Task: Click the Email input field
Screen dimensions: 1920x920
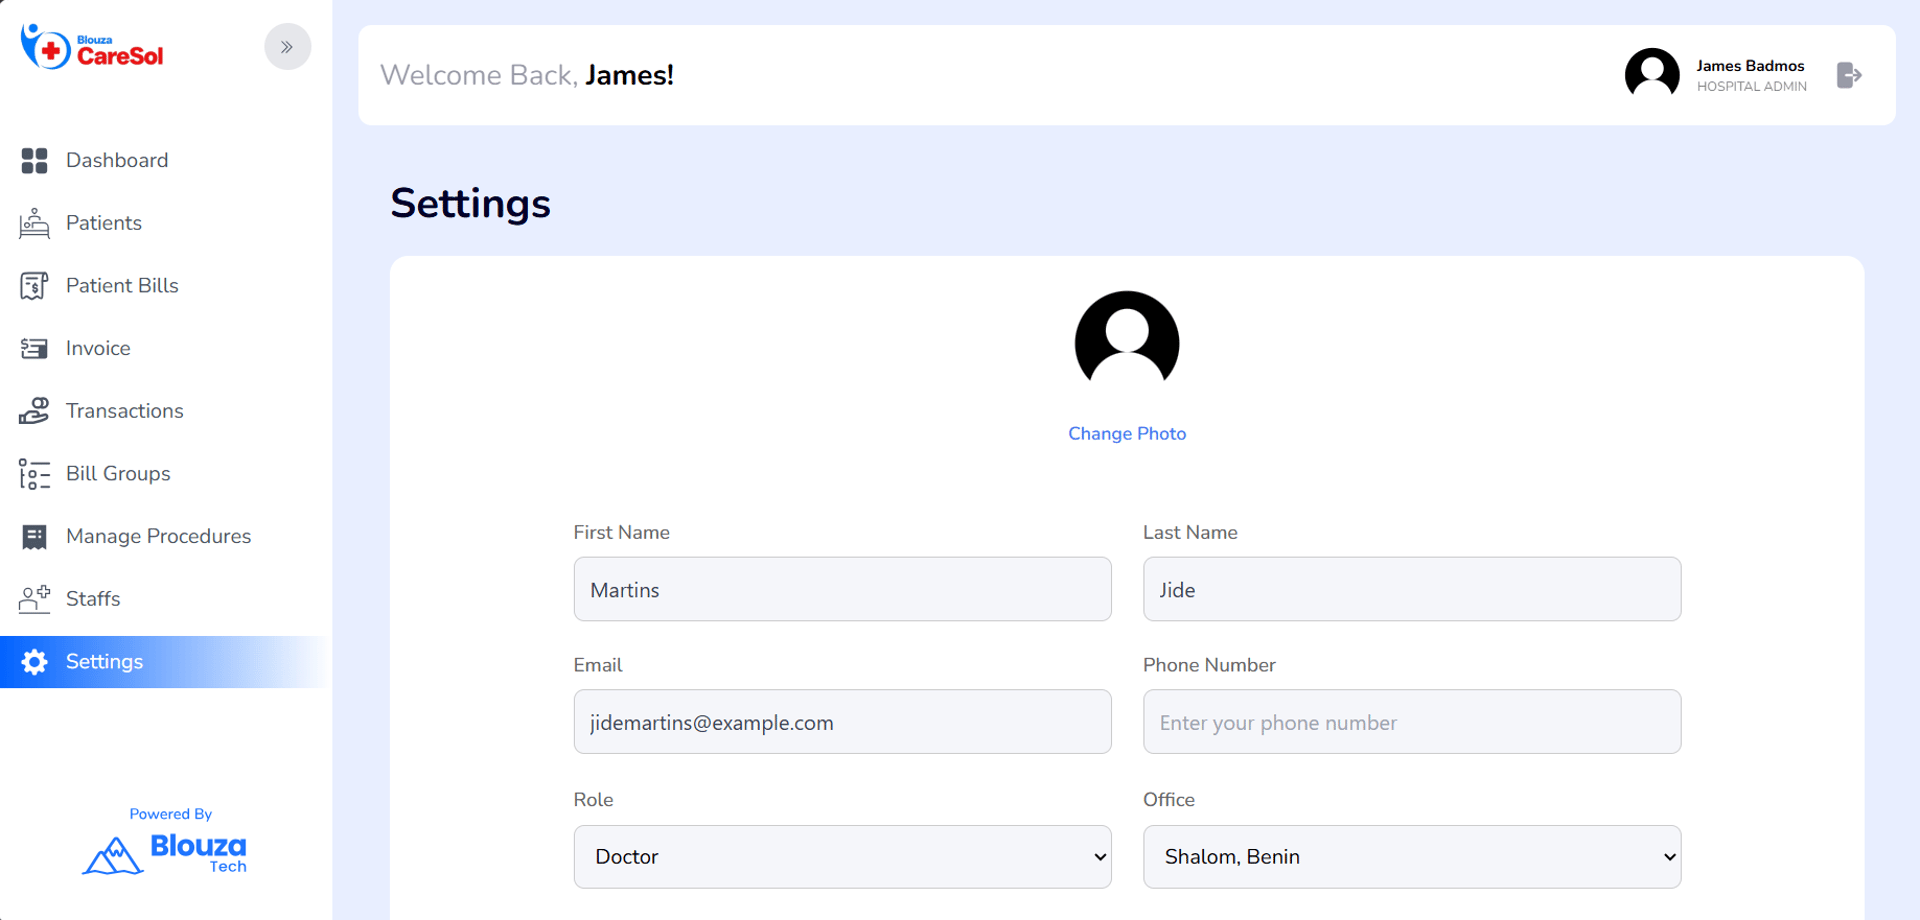Action: [842, 722]
